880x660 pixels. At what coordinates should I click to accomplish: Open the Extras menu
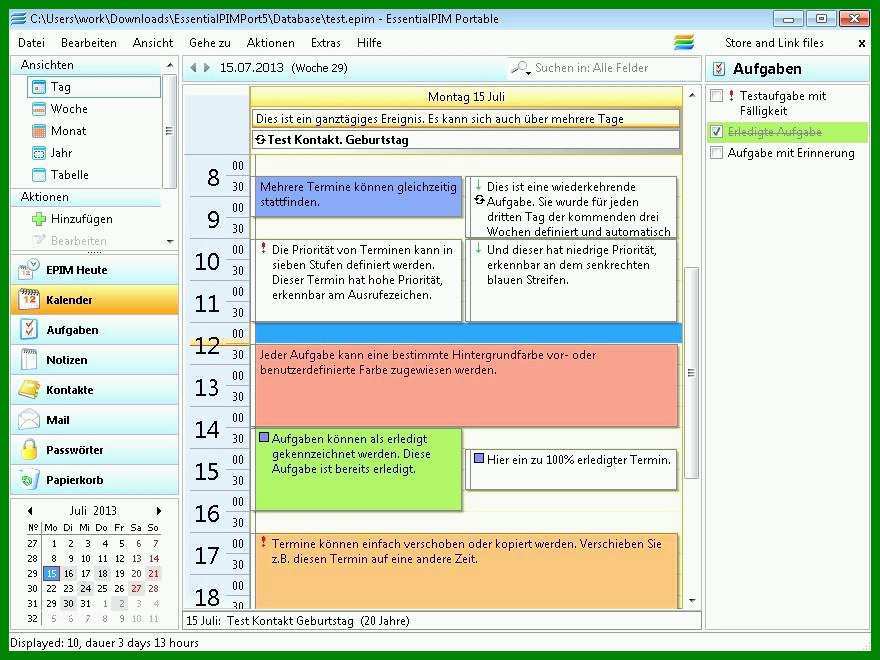pyautogui.click(x=326, y=43)
